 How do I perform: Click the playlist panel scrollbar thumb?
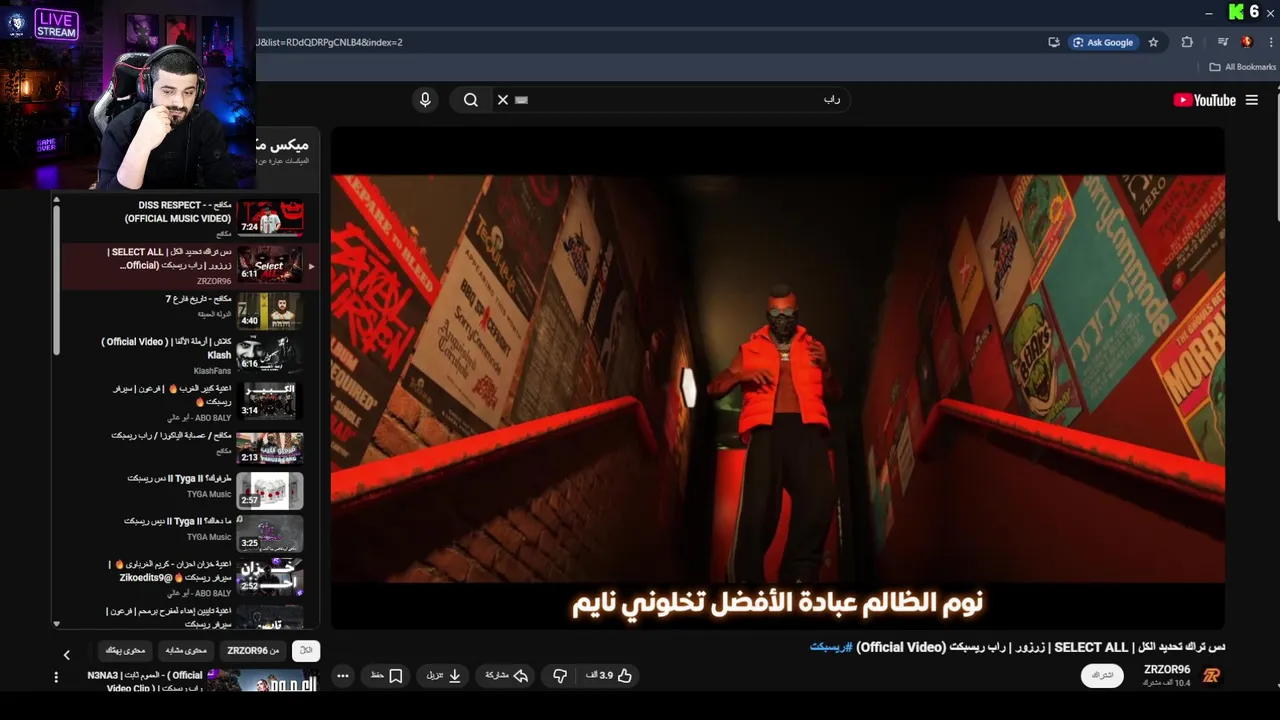[56, 278]
